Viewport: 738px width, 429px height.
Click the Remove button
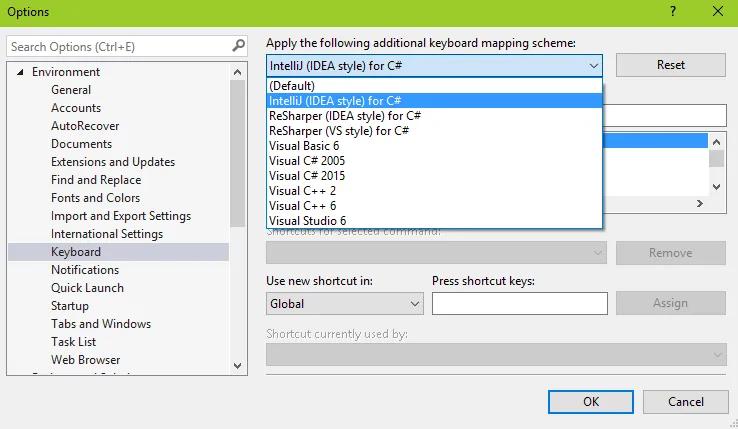(x=671, y=253)
